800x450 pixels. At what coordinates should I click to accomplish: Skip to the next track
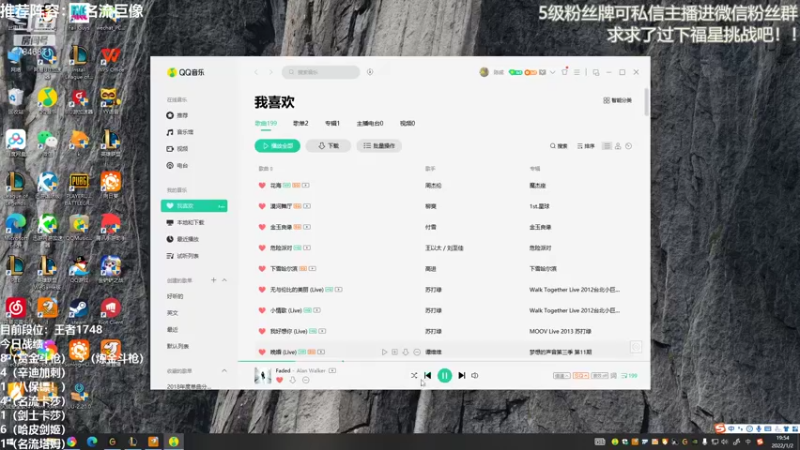coord(462,376)
